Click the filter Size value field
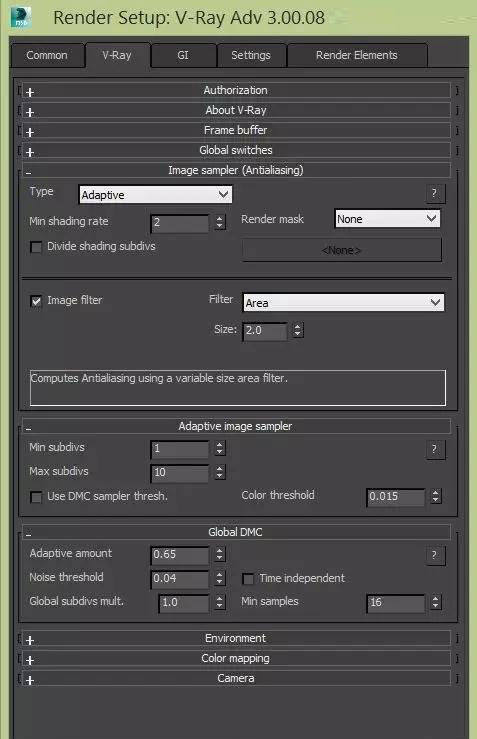This screenshot has width=477, height=739. pyautogui.click(x=265, y=330)
